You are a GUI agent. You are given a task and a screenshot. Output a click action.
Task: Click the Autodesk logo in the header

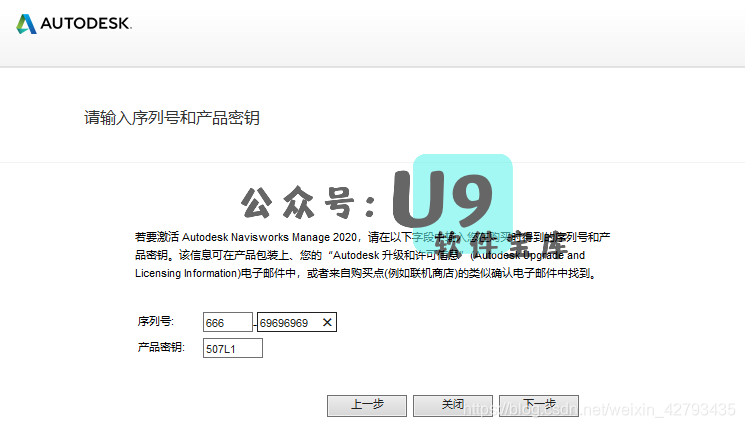click(x=74, y=23)
